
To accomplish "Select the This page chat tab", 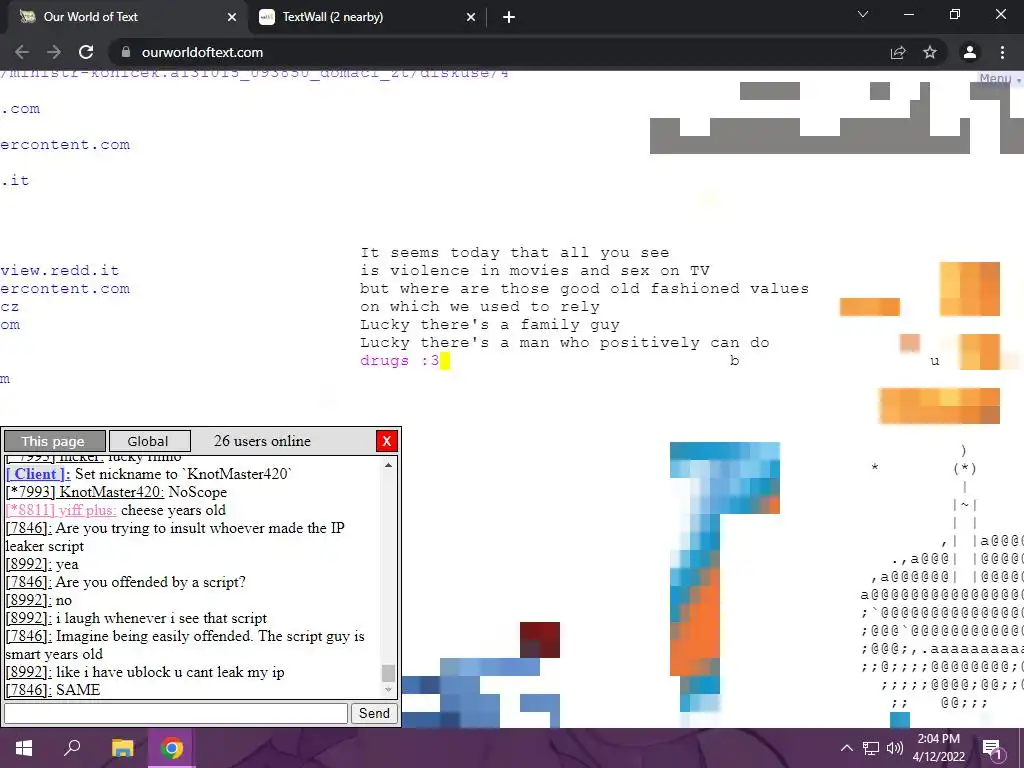I will pos(54,441).
